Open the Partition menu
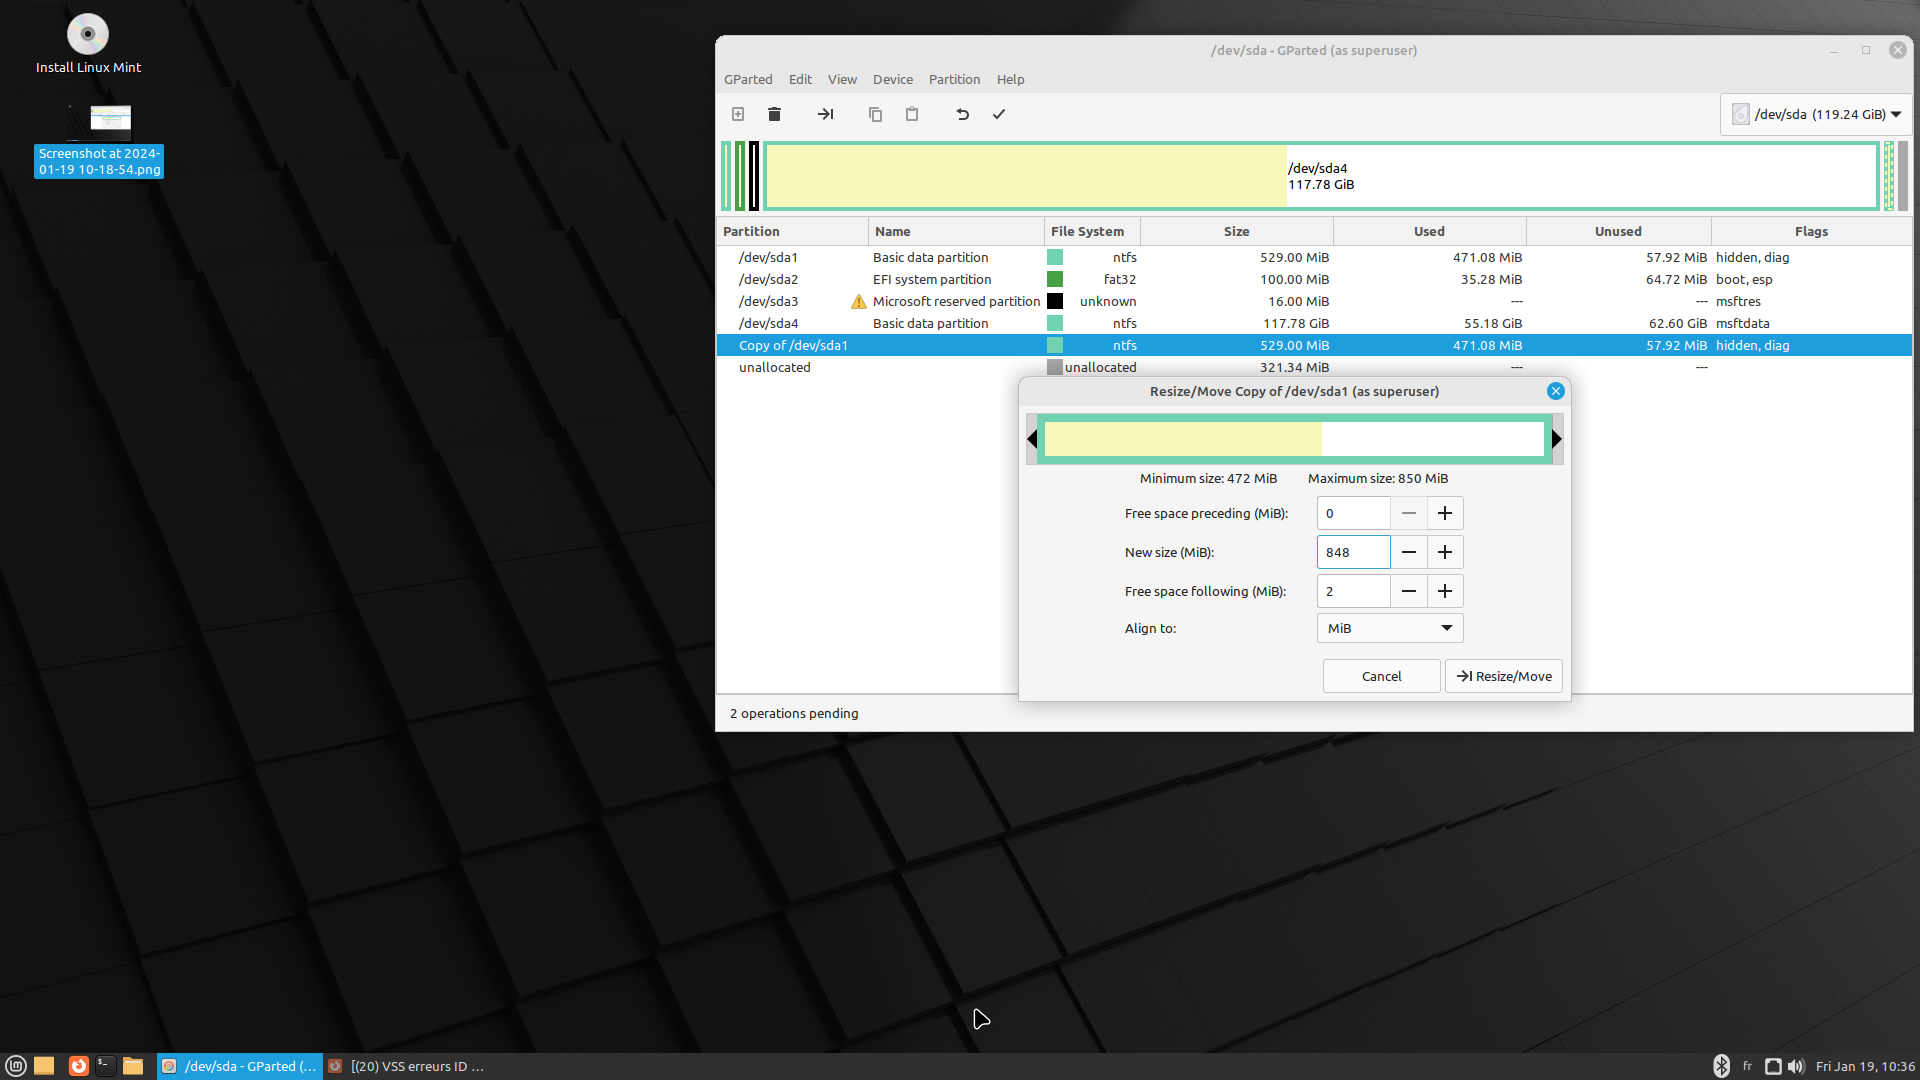 pos(953,79)
